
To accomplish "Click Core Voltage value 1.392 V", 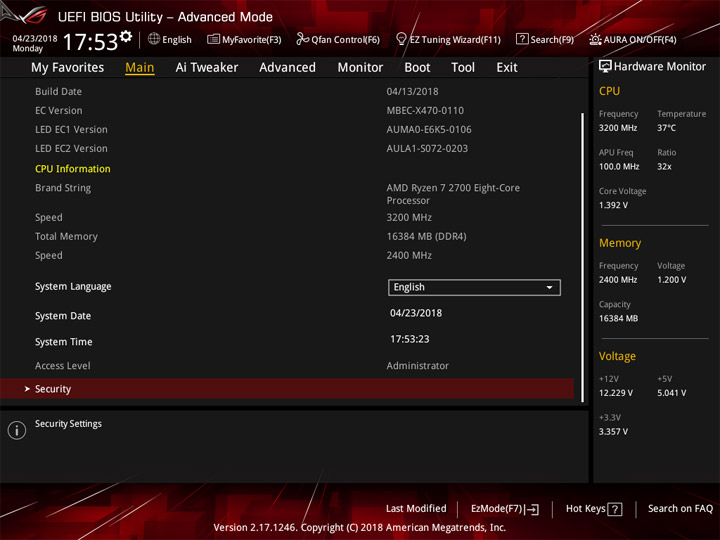I will (613, 205).
